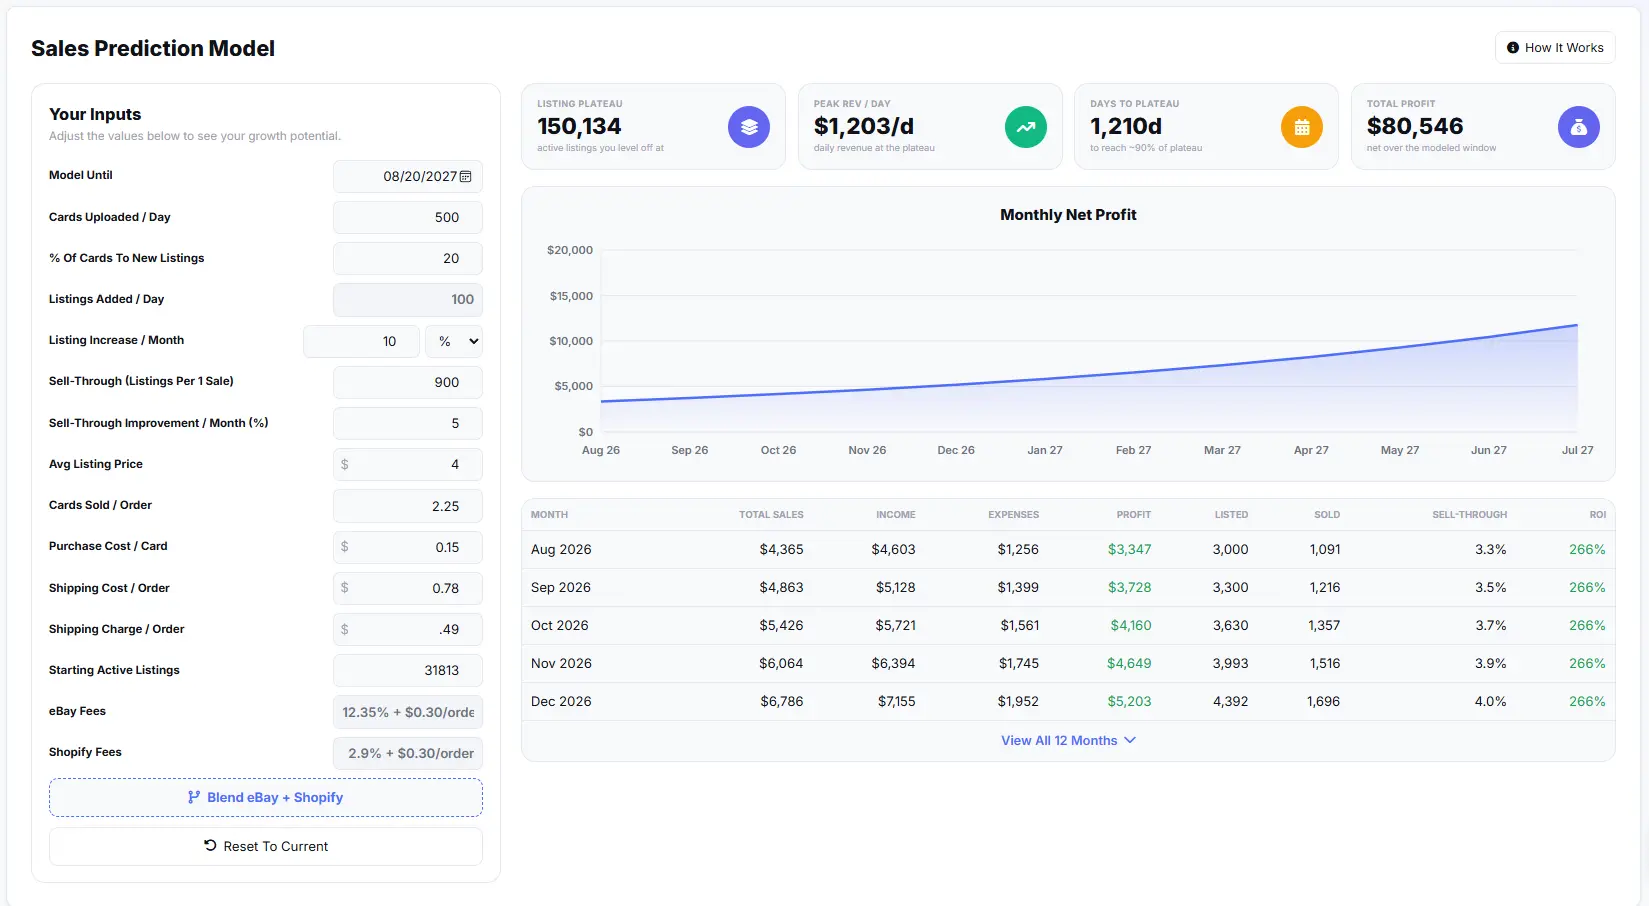This screenshot has width=1649, height=906.
Task: Click the Cards Uploaded / Day field
Action: point(408,217)
